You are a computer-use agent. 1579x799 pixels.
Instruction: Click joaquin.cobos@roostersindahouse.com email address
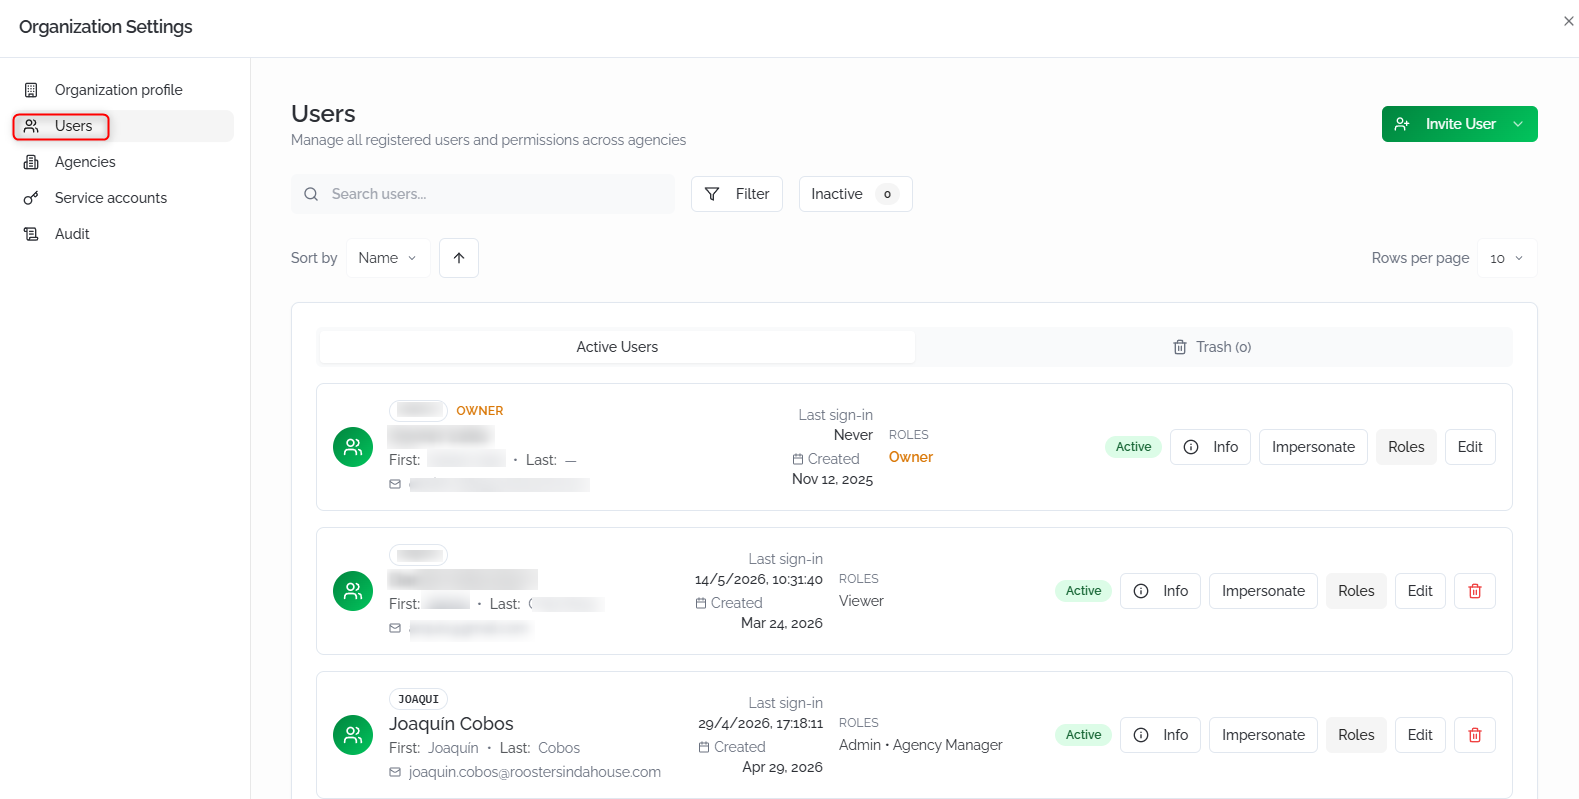point(535,772)
